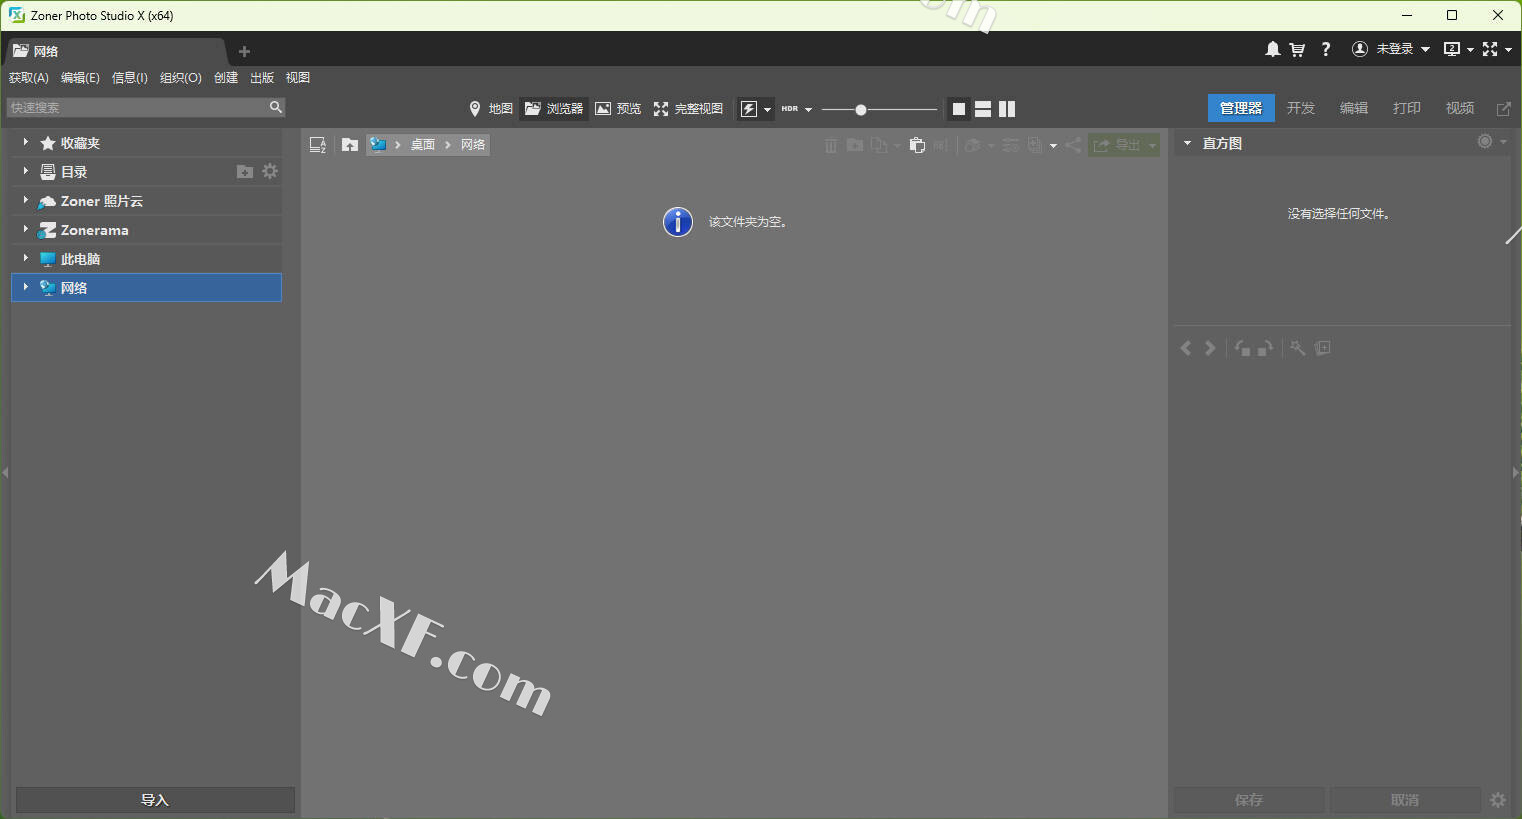Click the sort order A-Z icon
The height and width of the screenshot is (819, 1522).
318,145
